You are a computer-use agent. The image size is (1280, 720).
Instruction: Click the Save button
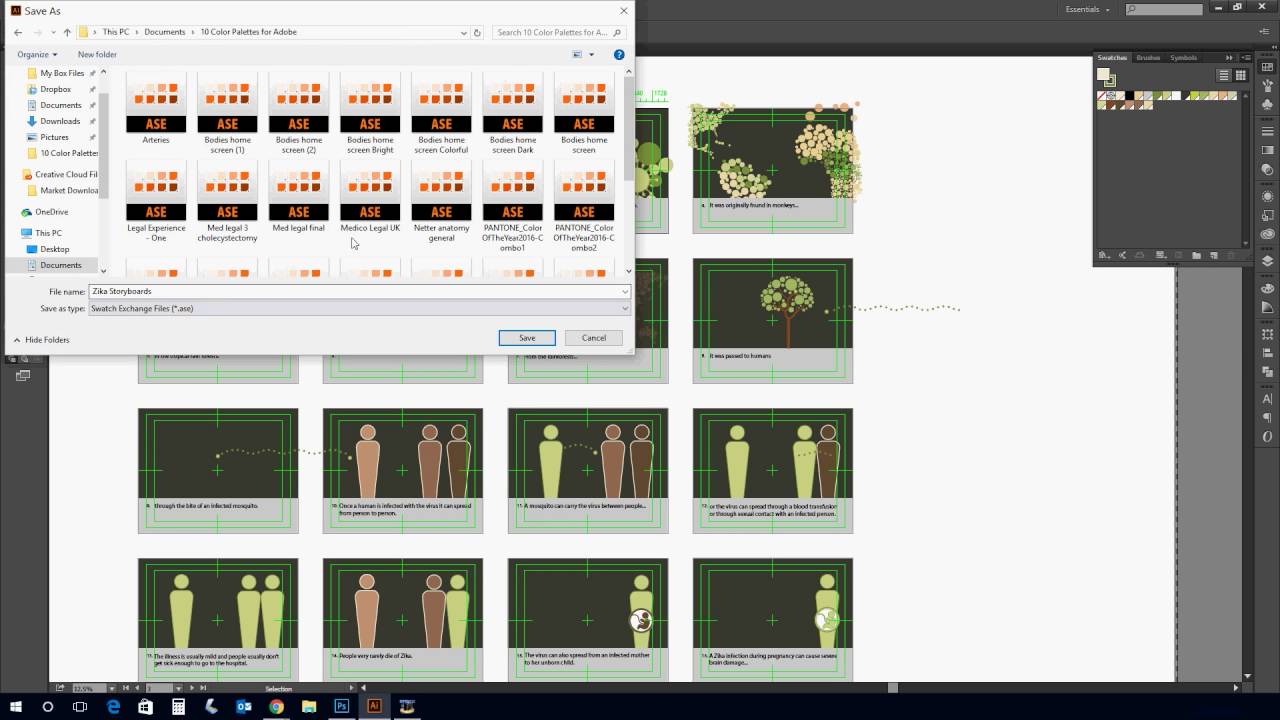pyautogui.click(x=527, y=338)
